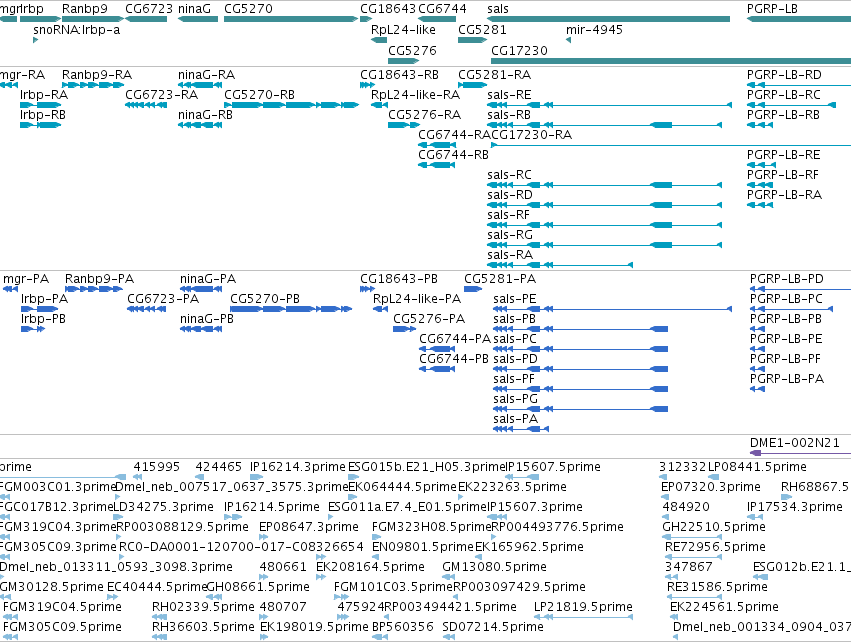Select the CG5276 gene label

click(412, 50)
